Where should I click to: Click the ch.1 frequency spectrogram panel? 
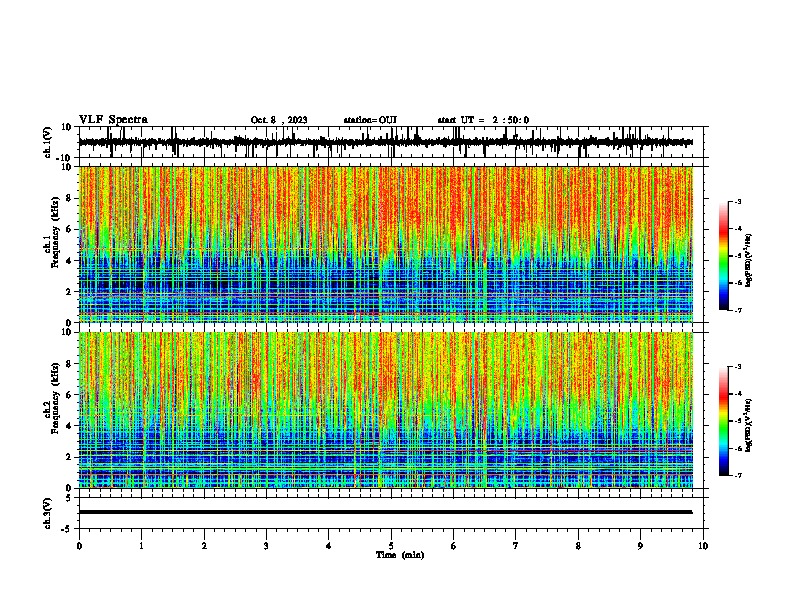pyautogui.click(x=386, y=244)
